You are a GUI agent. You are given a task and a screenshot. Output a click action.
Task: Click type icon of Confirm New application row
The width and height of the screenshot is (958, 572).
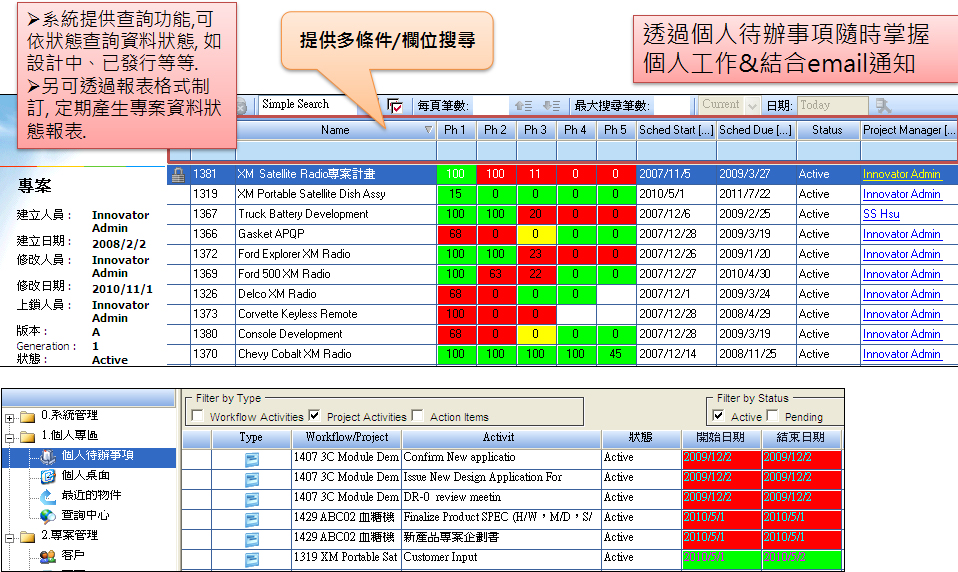pos(252,457)
